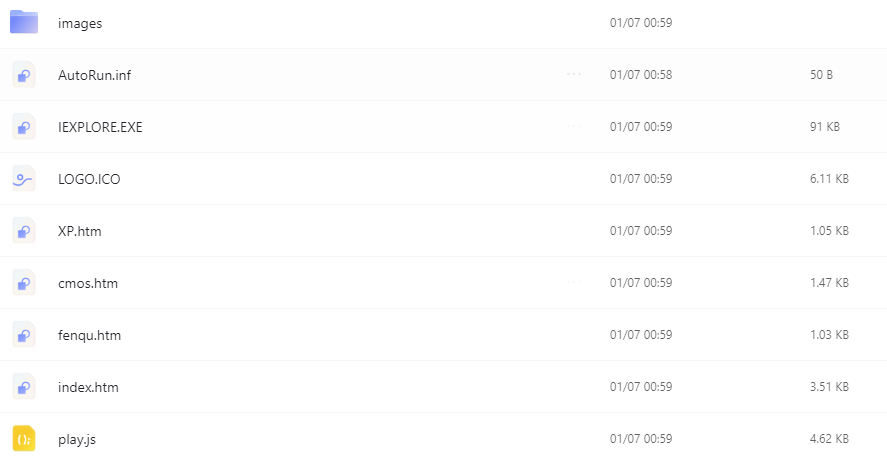Click the 91 KB size of IEXPLORE.EXE
The image size is (887, 464).
(825, 127)
